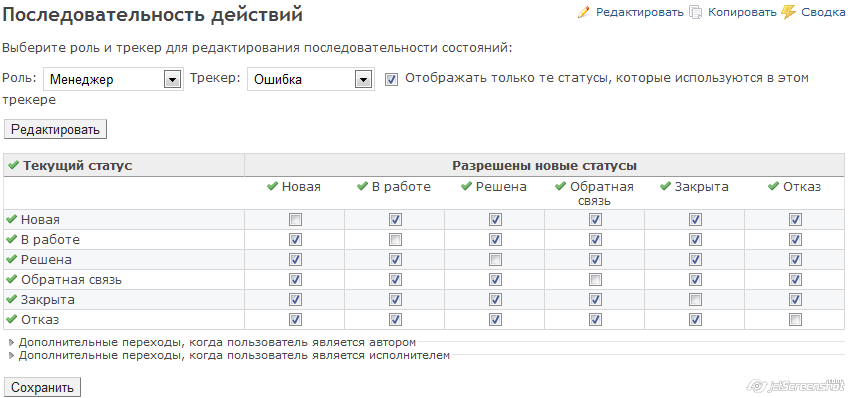Expand additional transitions when user is исполнителем

point(230,356)
